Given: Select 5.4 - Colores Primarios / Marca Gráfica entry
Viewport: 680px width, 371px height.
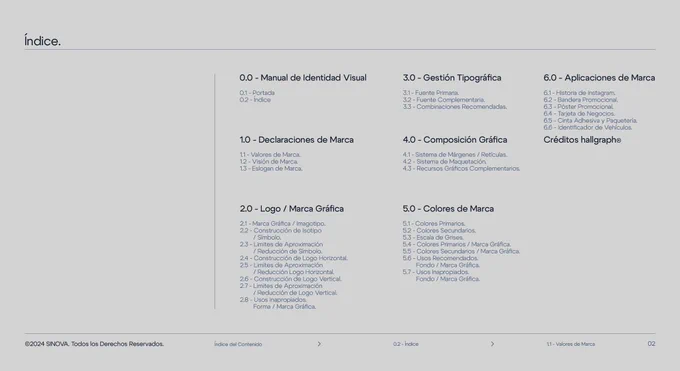Looking at the screenshot, I should tap(457, 244).
